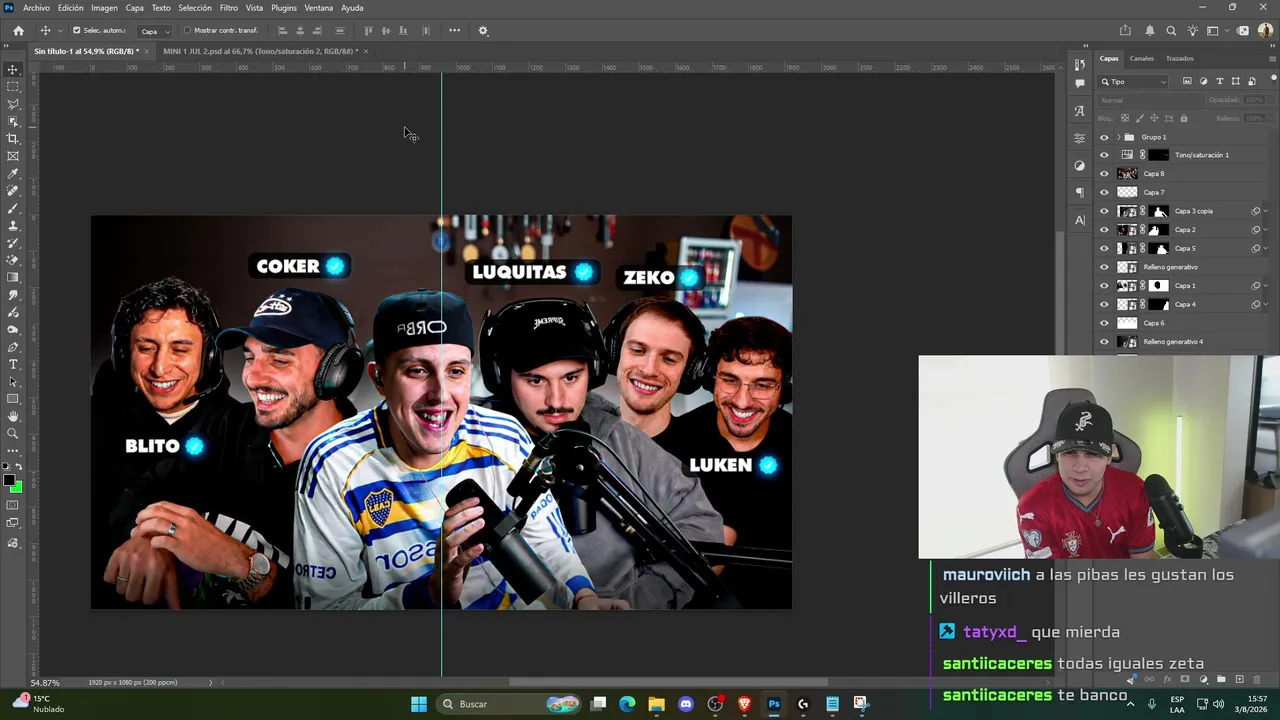Open the options bar settings gear
Image resolution: width=1280 pixels, height=720 pixels.
coord(483,30)
